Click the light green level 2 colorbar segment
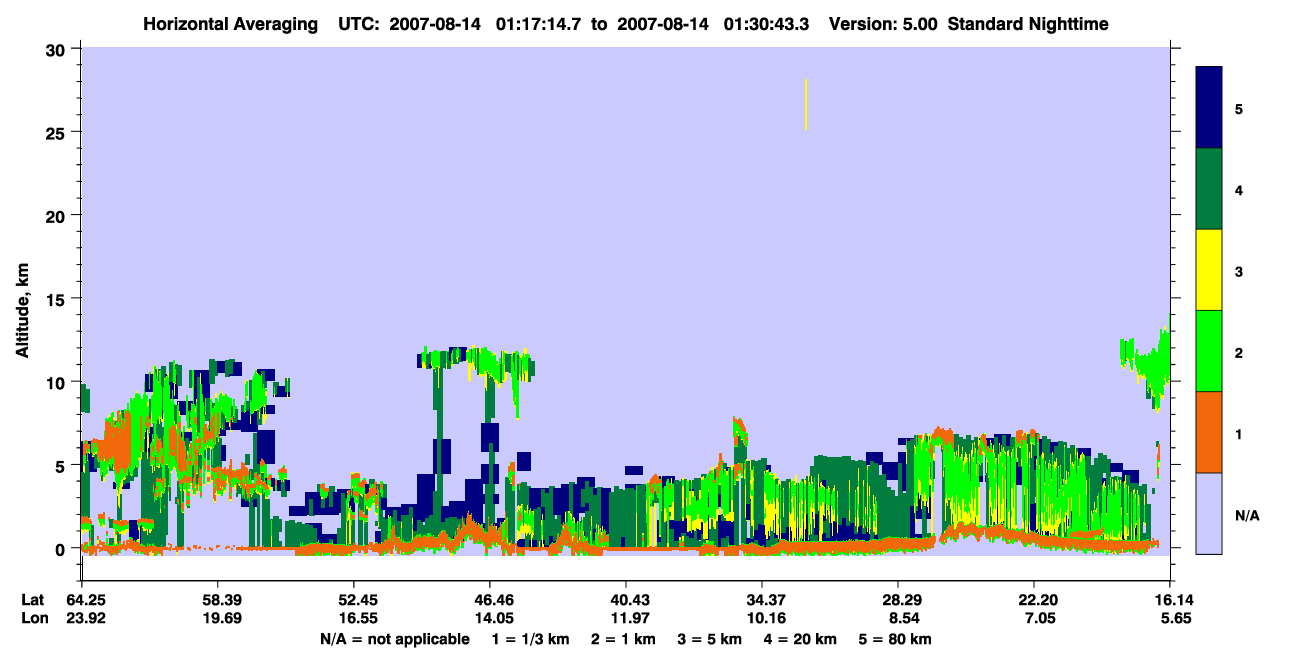Image resolution: width=1300 pixels, height=667 pixels. [x=1209, y=351]
